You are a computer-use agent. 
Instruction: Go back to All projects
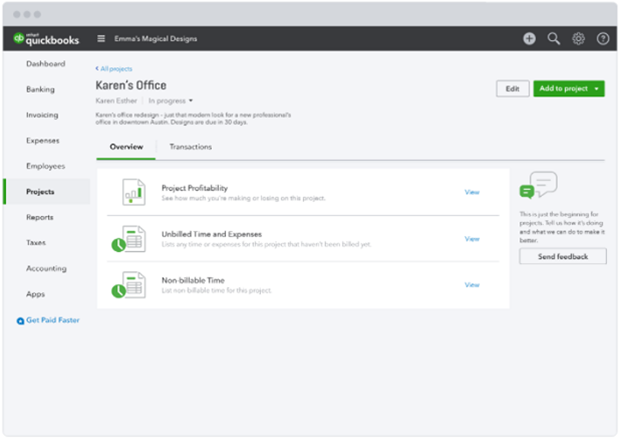point(114,69)
